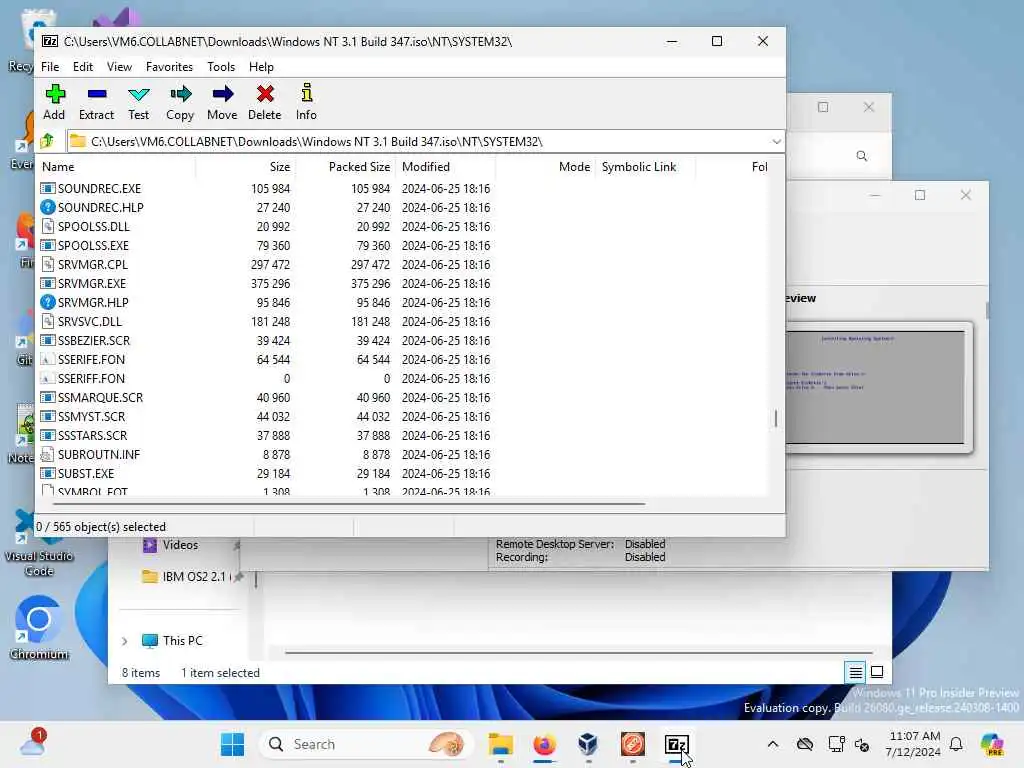Click the search magnifier in background window
Viewport: 1024px width, 768px height.
point(862,156)
